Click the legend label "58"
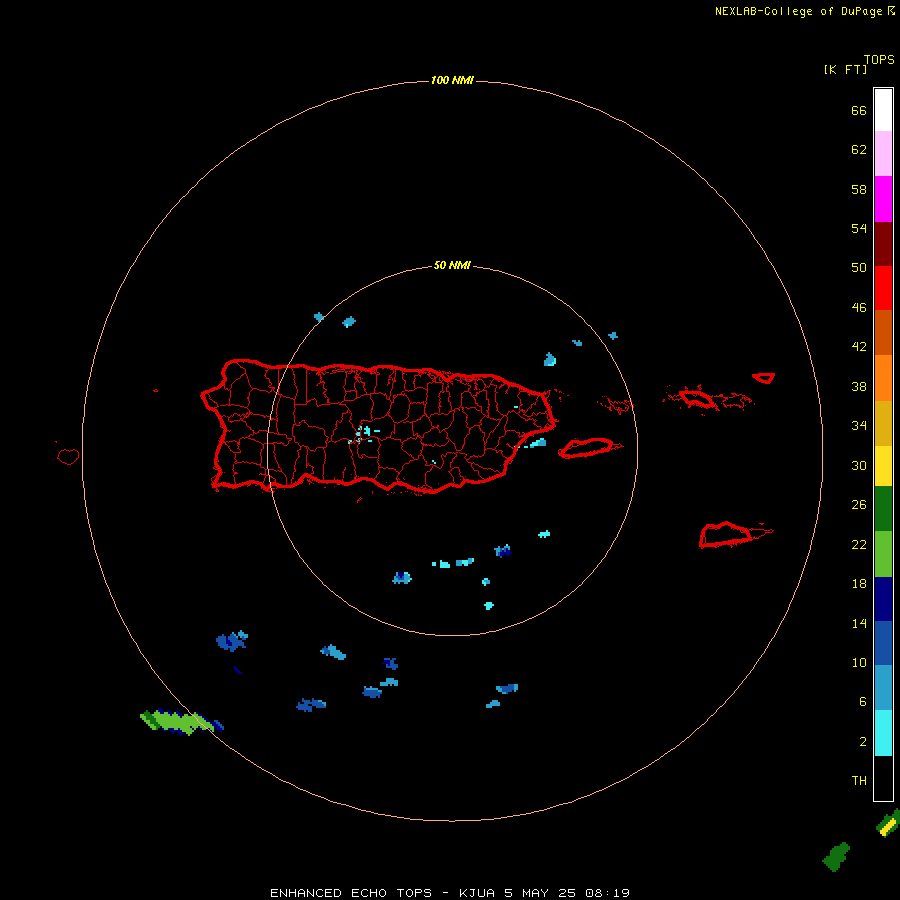Viewport: 900px width, 900px height. pos(859,189)
